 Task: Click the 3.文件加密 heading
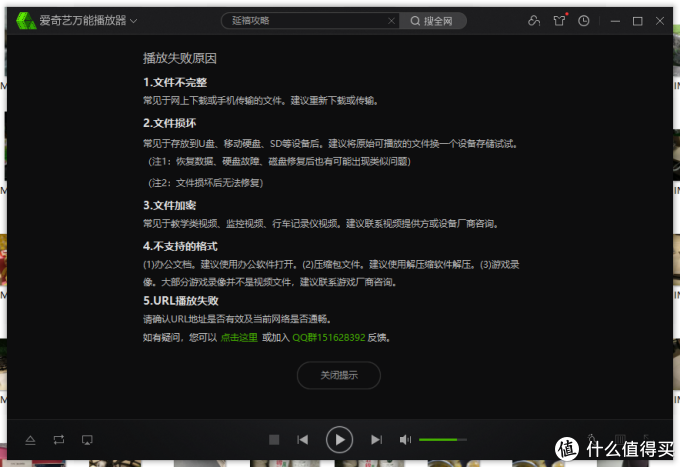[x=170, y=205]
